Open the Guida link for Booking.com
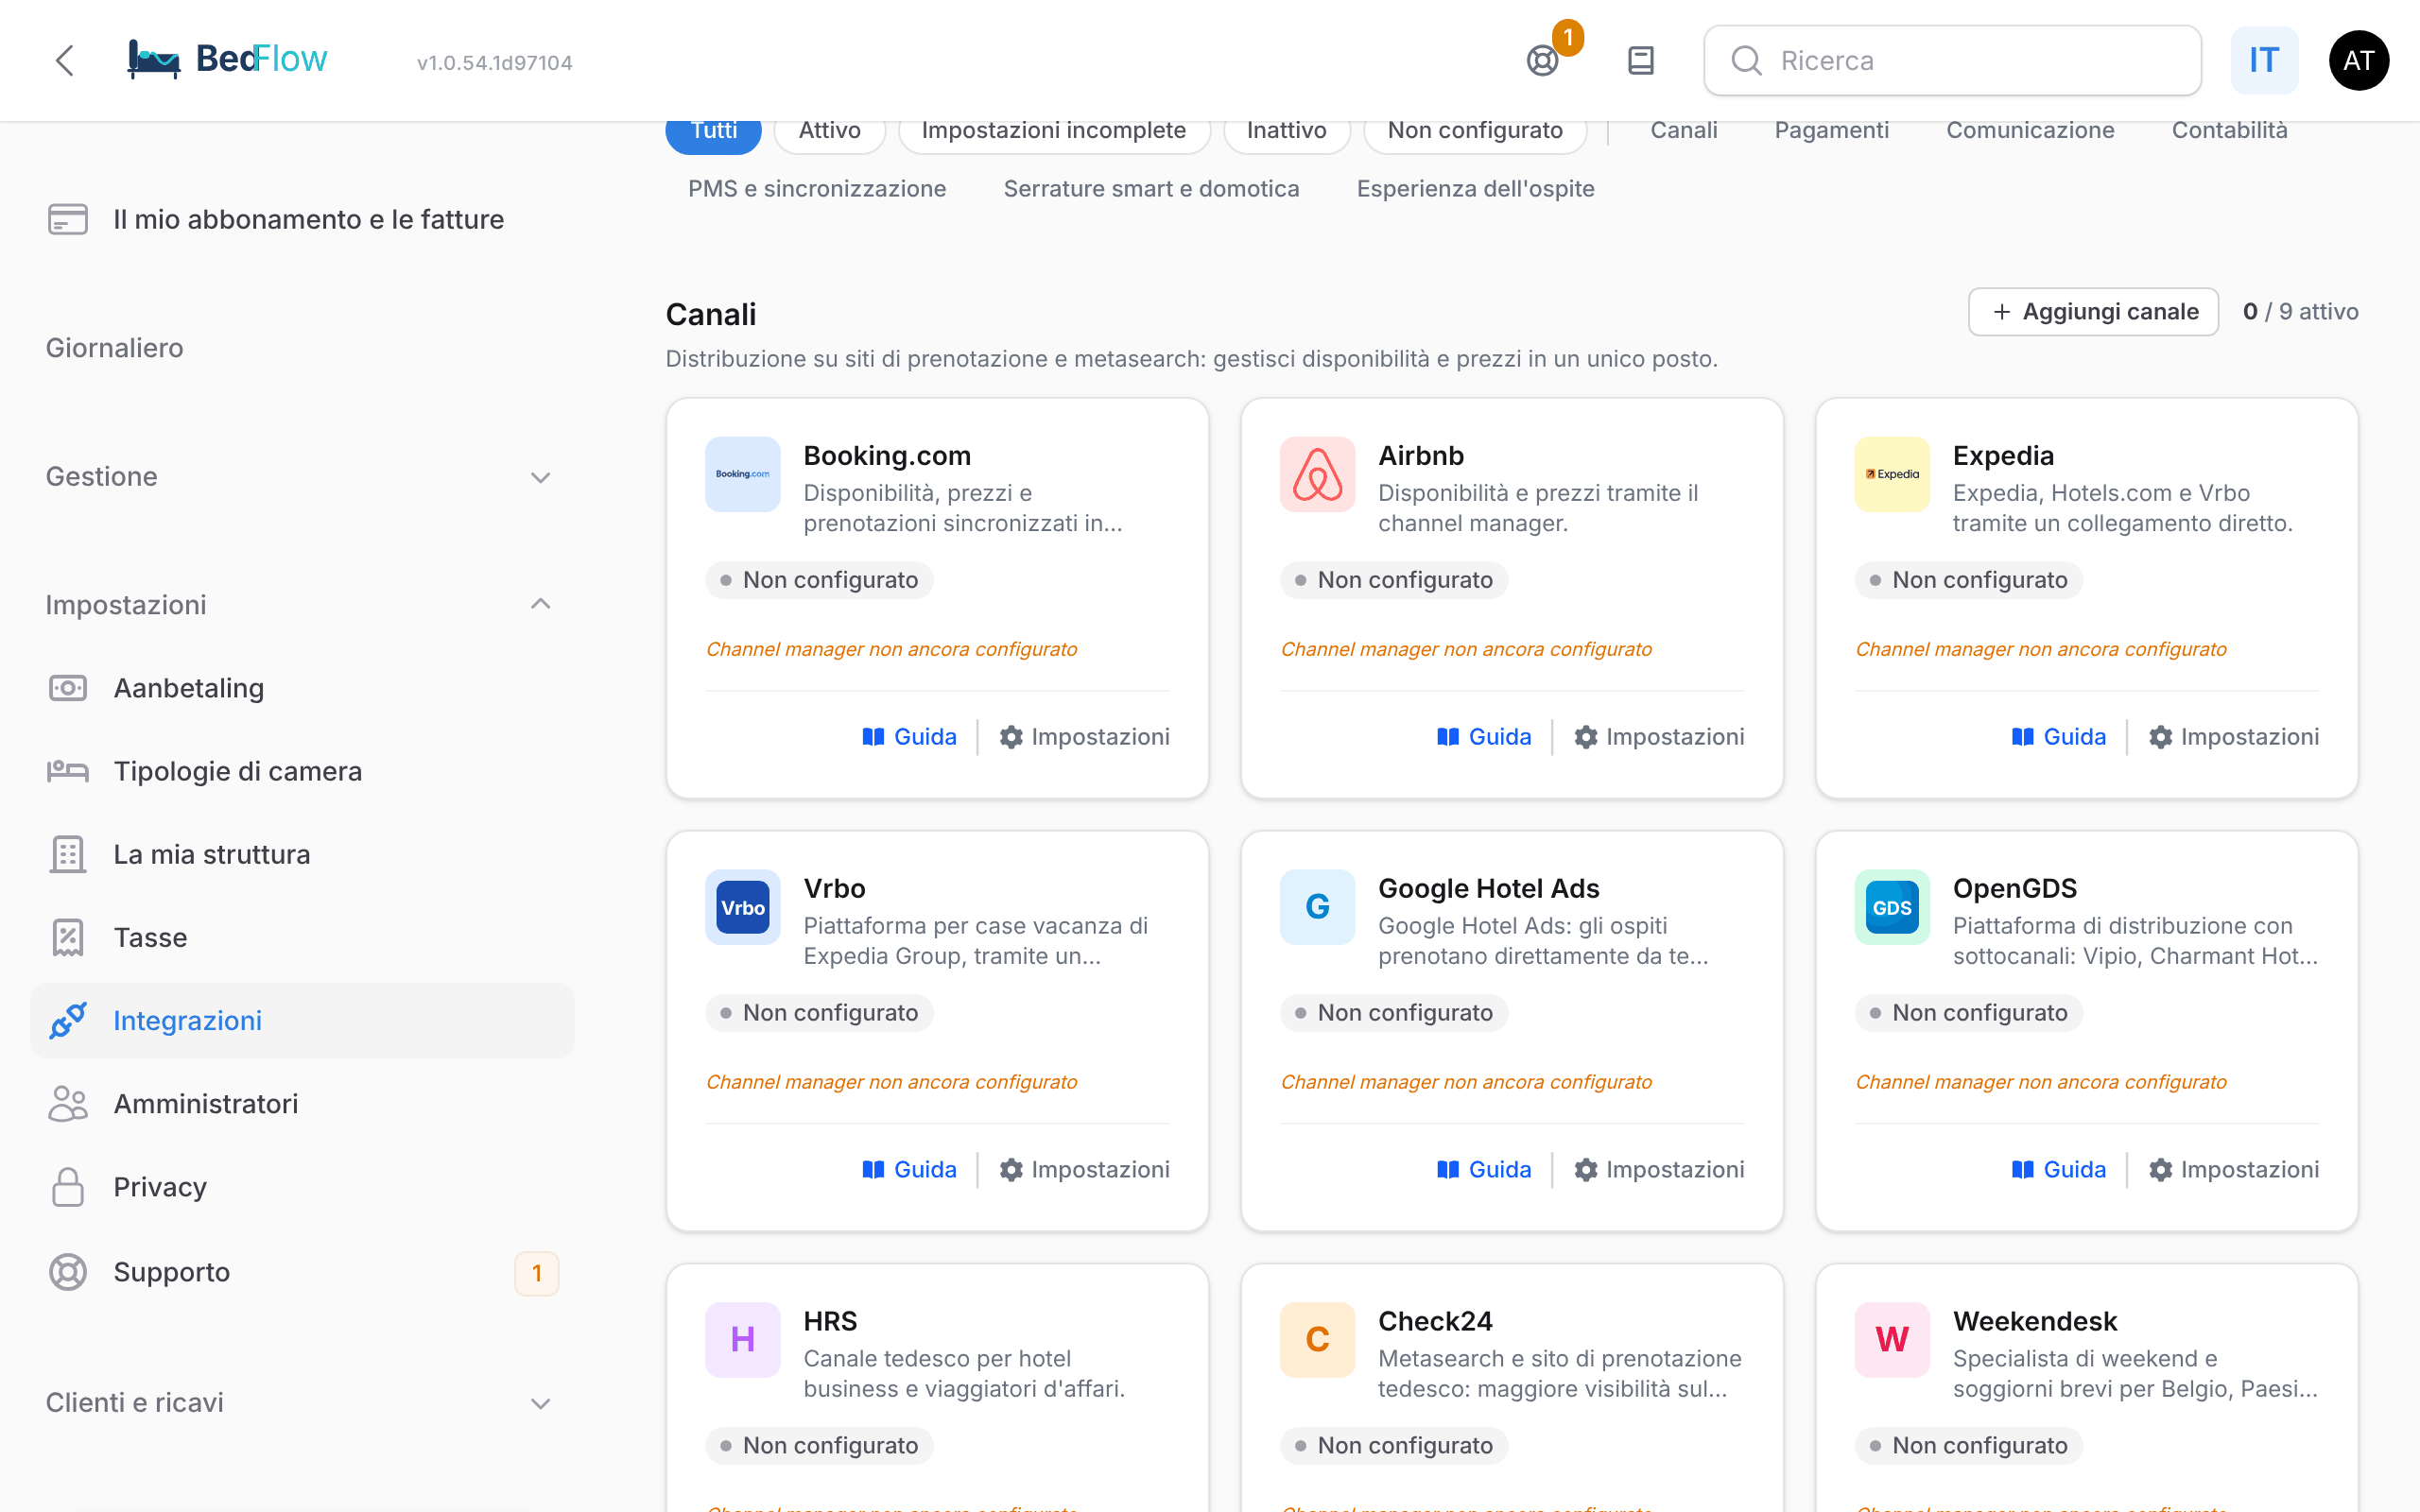This screenshot has width=2420, height=1512. pyautogui.click(x=909, y=737)
